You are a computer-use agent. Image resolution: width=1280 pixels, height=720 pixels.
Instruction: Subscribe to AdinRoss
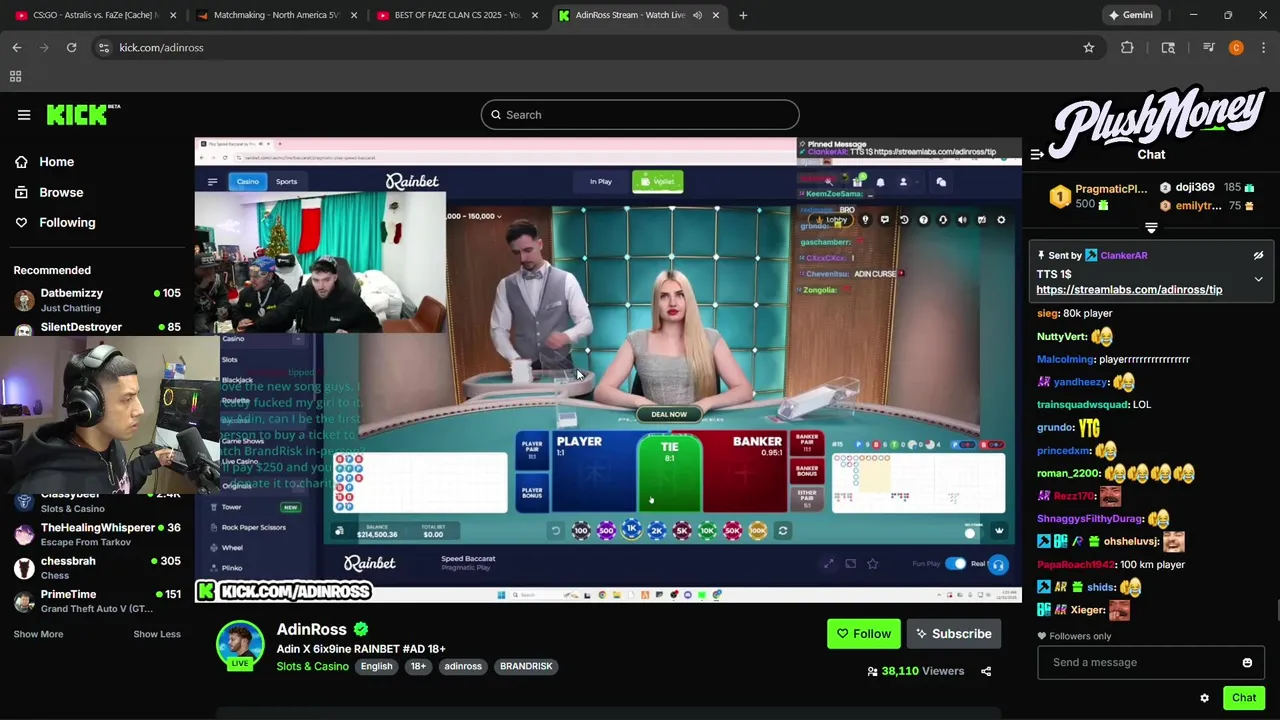pyautogui.click(x=954, y=634)
